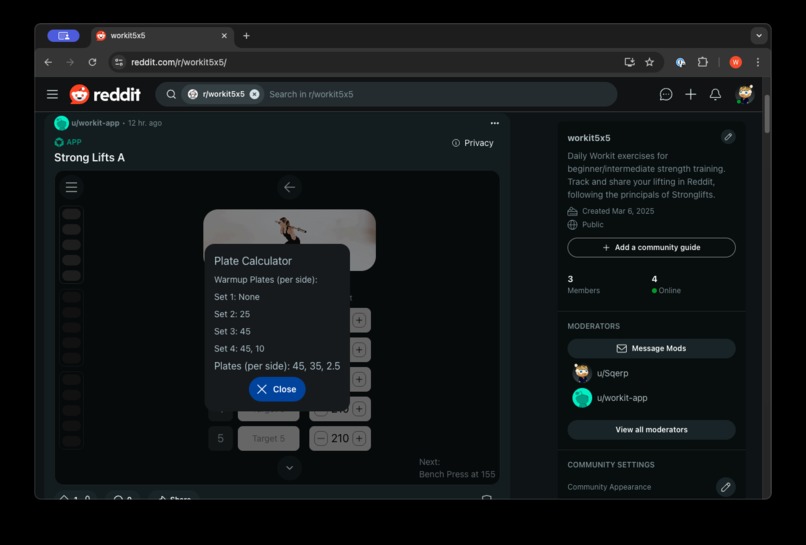Viewport: 806px width, 545px height.
Task: Edit workit5x5 community description pencil
Action: pyautogui.click(x=728, y=137)
